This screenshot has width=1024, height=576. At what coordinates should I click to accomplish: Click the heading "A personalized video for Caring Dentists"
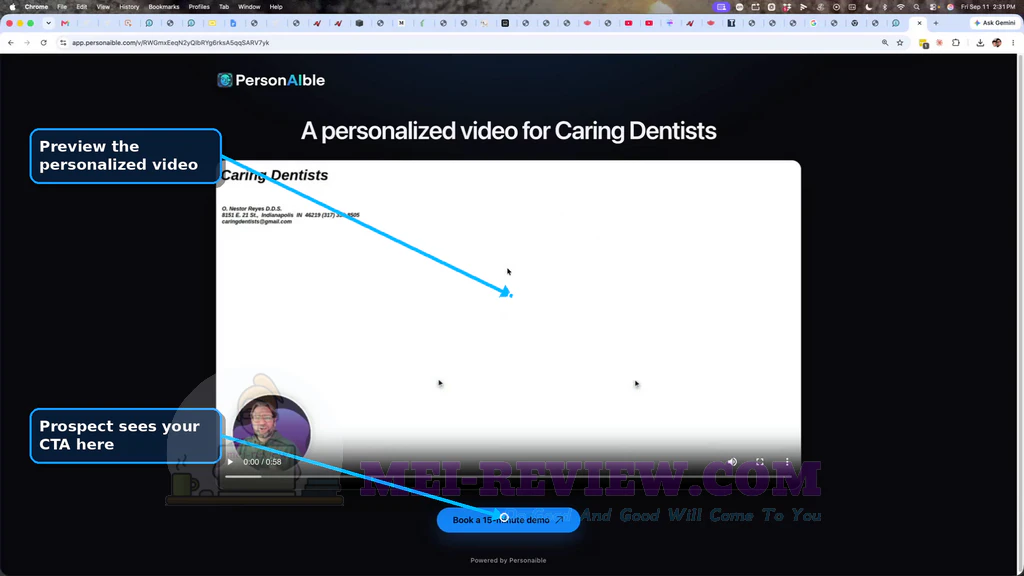(x=508, y=131)
